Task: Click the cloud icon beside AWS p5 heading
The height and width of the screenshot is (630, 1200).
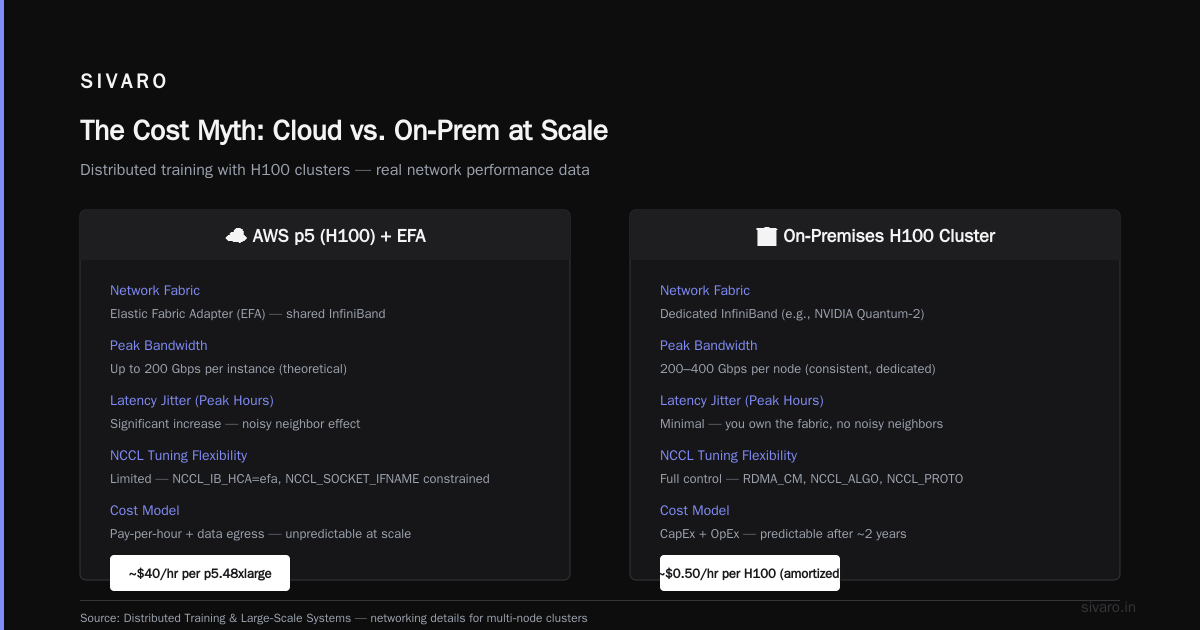Action: point(236,236)
